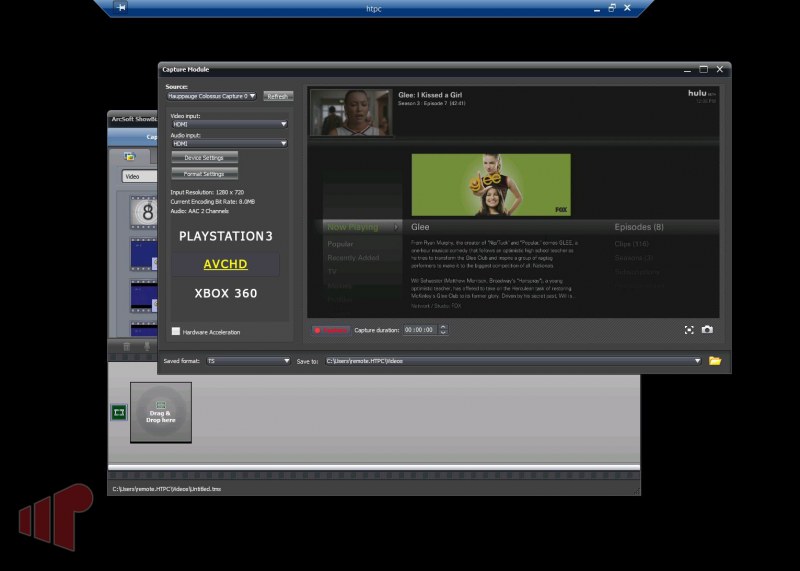Open Device Settings
Screen dimensions: 800x571
204,158
